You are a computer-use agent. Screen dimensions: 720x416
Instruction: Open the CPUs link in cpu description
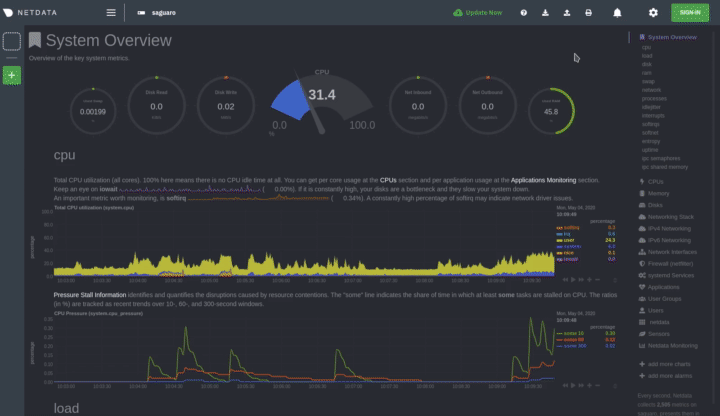[388, 180]
